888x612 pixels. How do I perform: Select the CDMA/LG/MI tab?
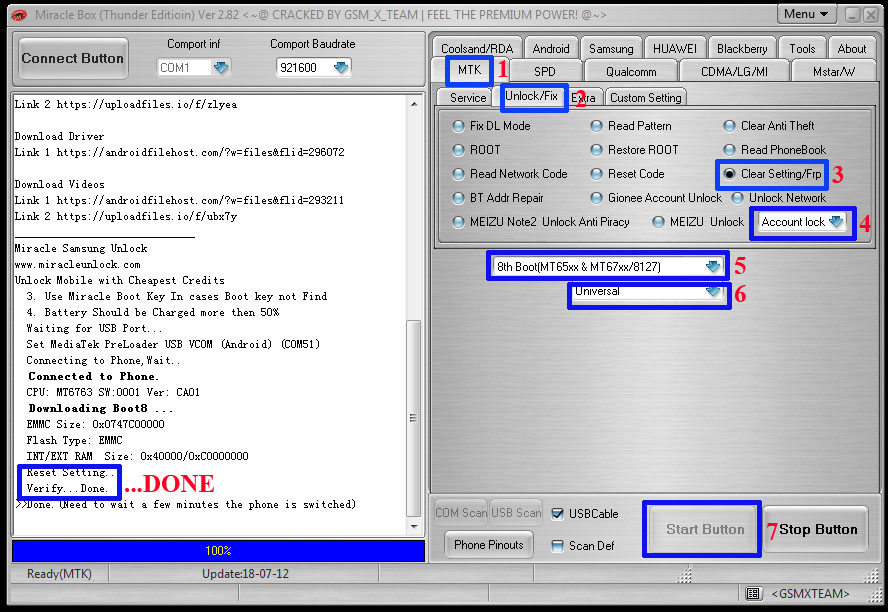click(734, 72)
